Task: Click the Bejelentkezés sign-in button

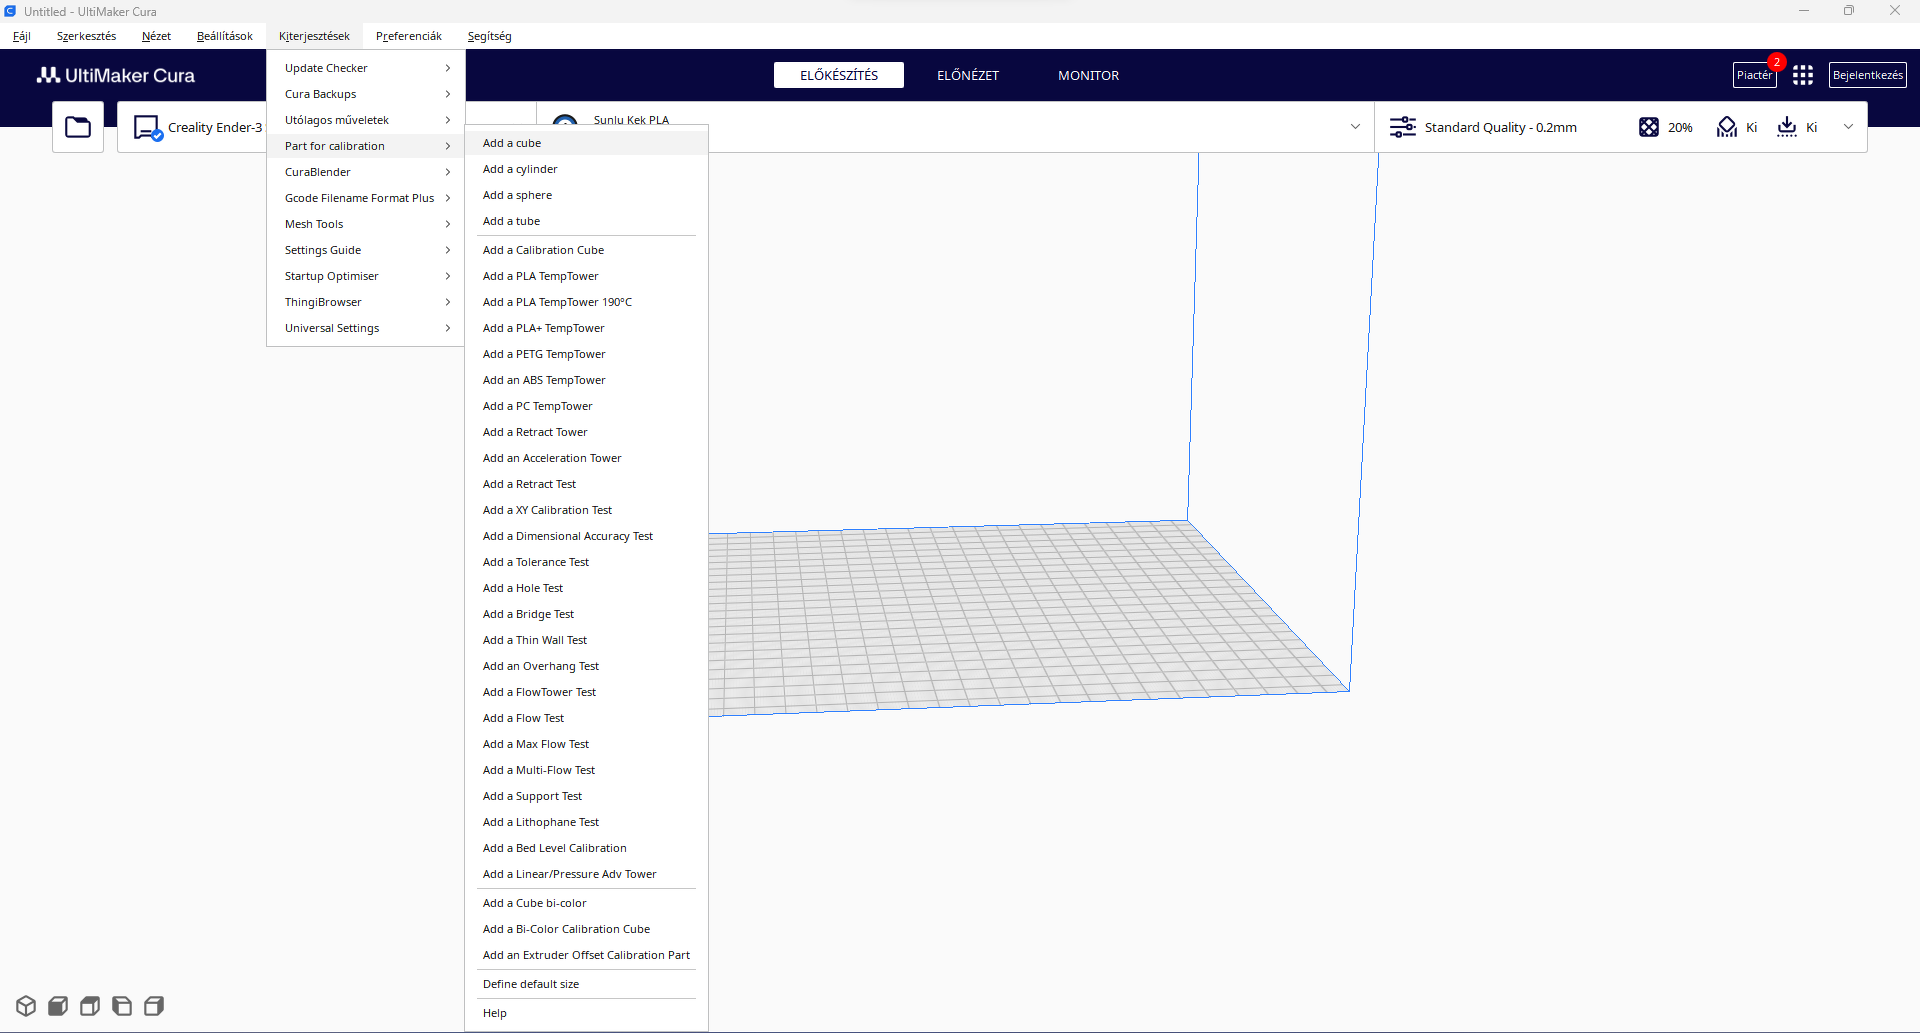Action: (x=1868, y=75)
